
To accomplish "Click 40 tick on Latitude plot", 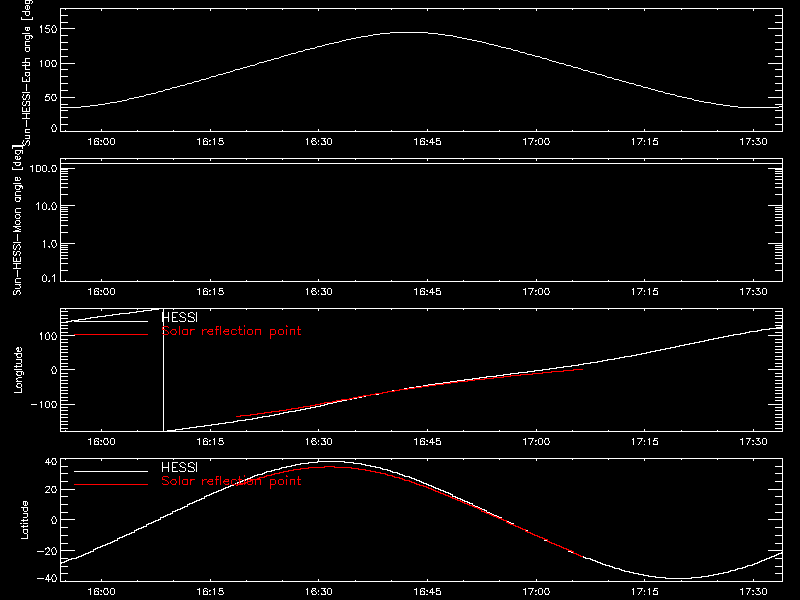I will 51,462.
